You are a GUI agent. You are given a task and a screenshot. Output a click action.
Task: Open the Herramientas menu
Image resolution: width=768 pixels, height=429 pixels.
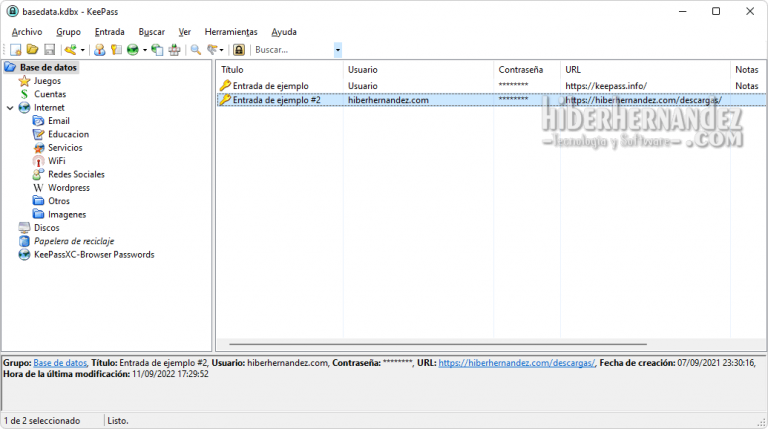pos(230,32)
